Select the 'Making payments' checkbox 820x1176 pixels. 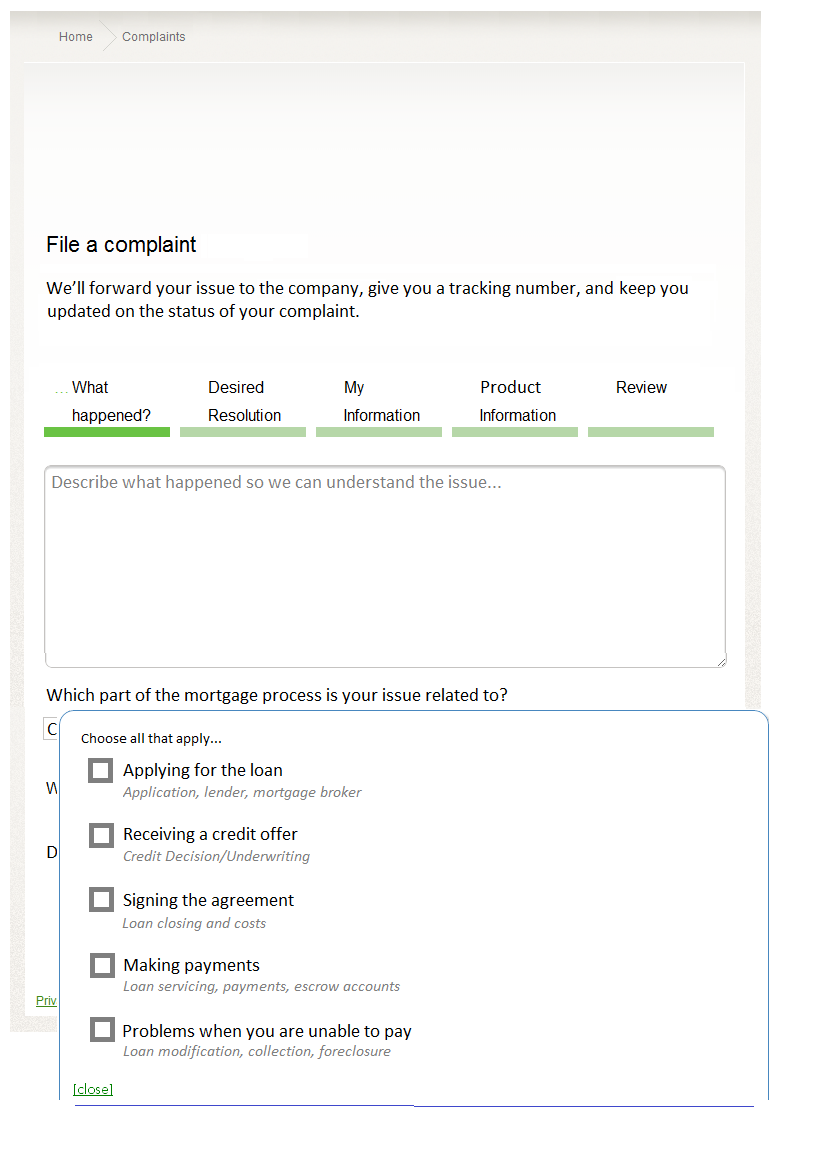tap(101, 965)
